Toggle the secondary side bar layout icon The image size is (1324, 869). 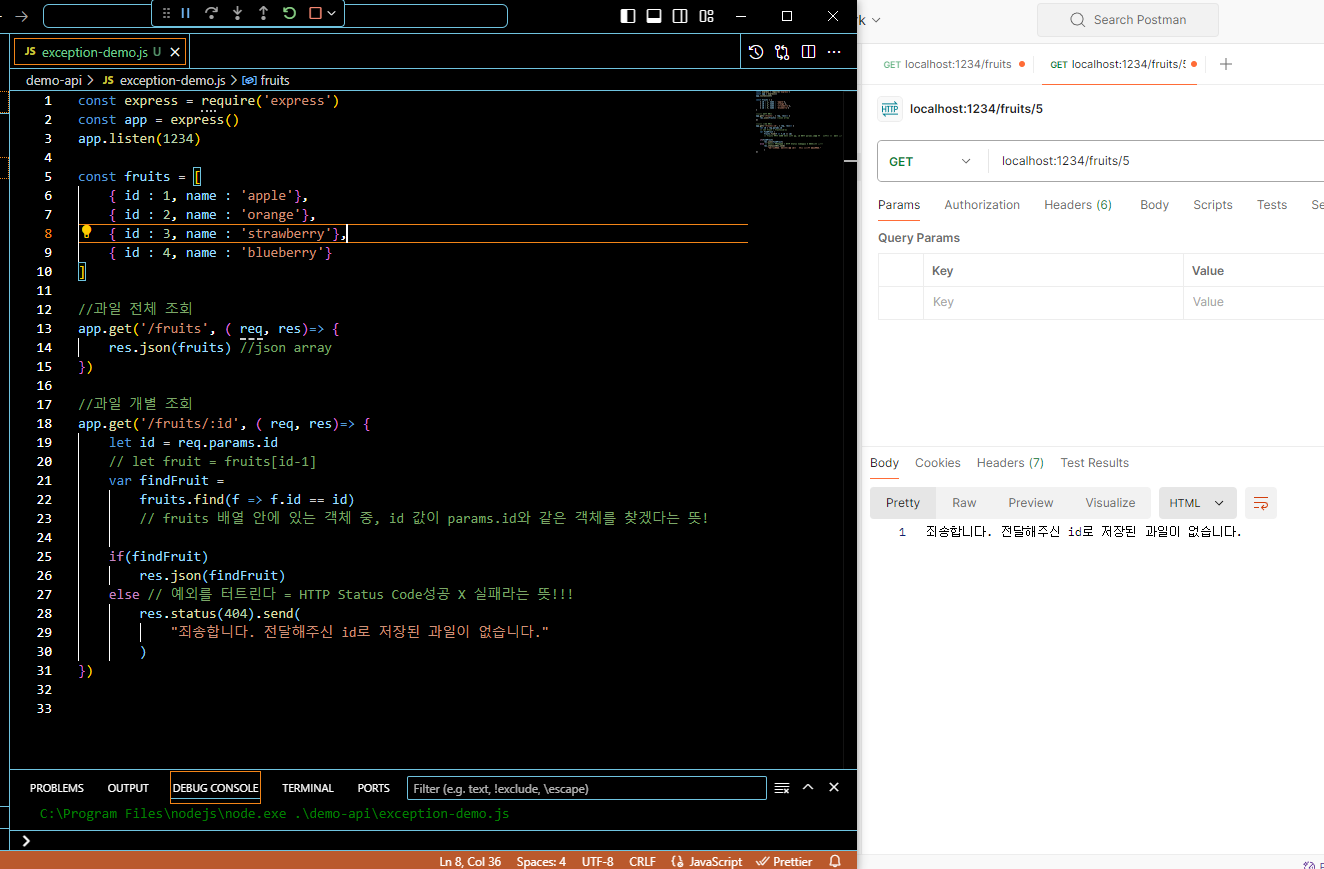(680, 16)
